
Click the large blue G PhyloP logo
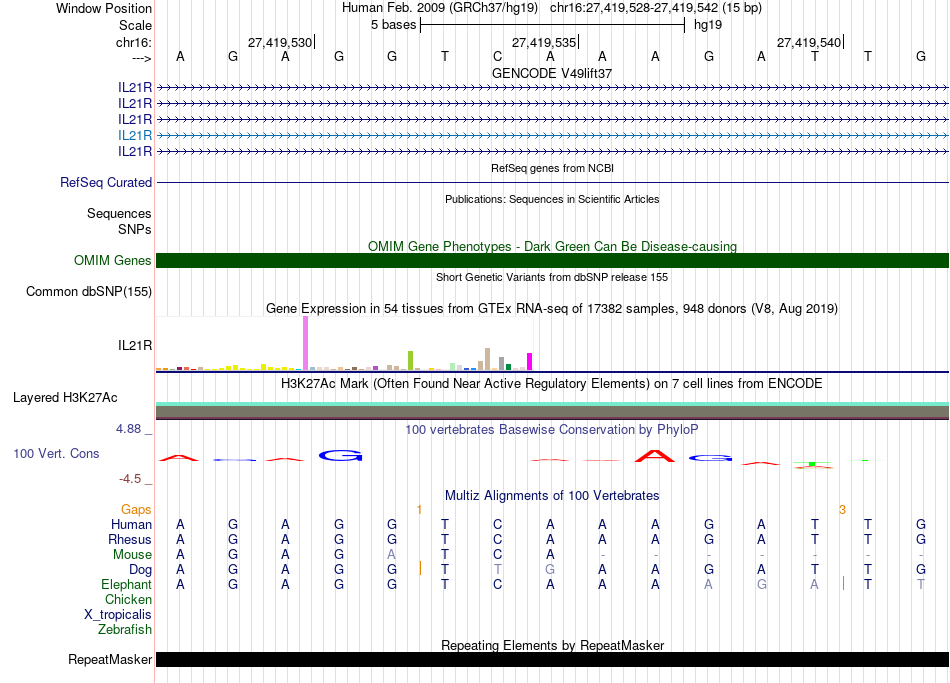[340, 455]
